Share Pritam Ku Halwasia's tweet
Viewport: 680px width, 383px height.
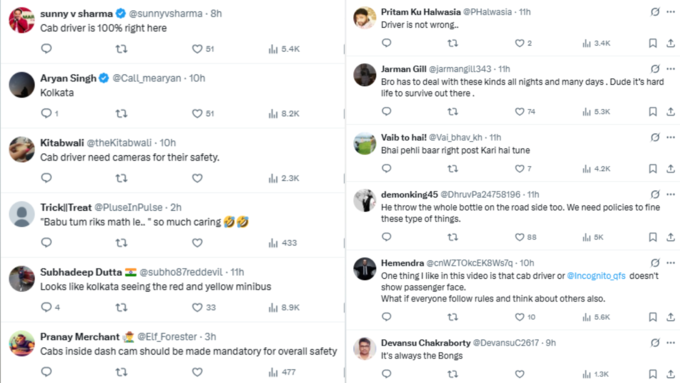point(670,43)
